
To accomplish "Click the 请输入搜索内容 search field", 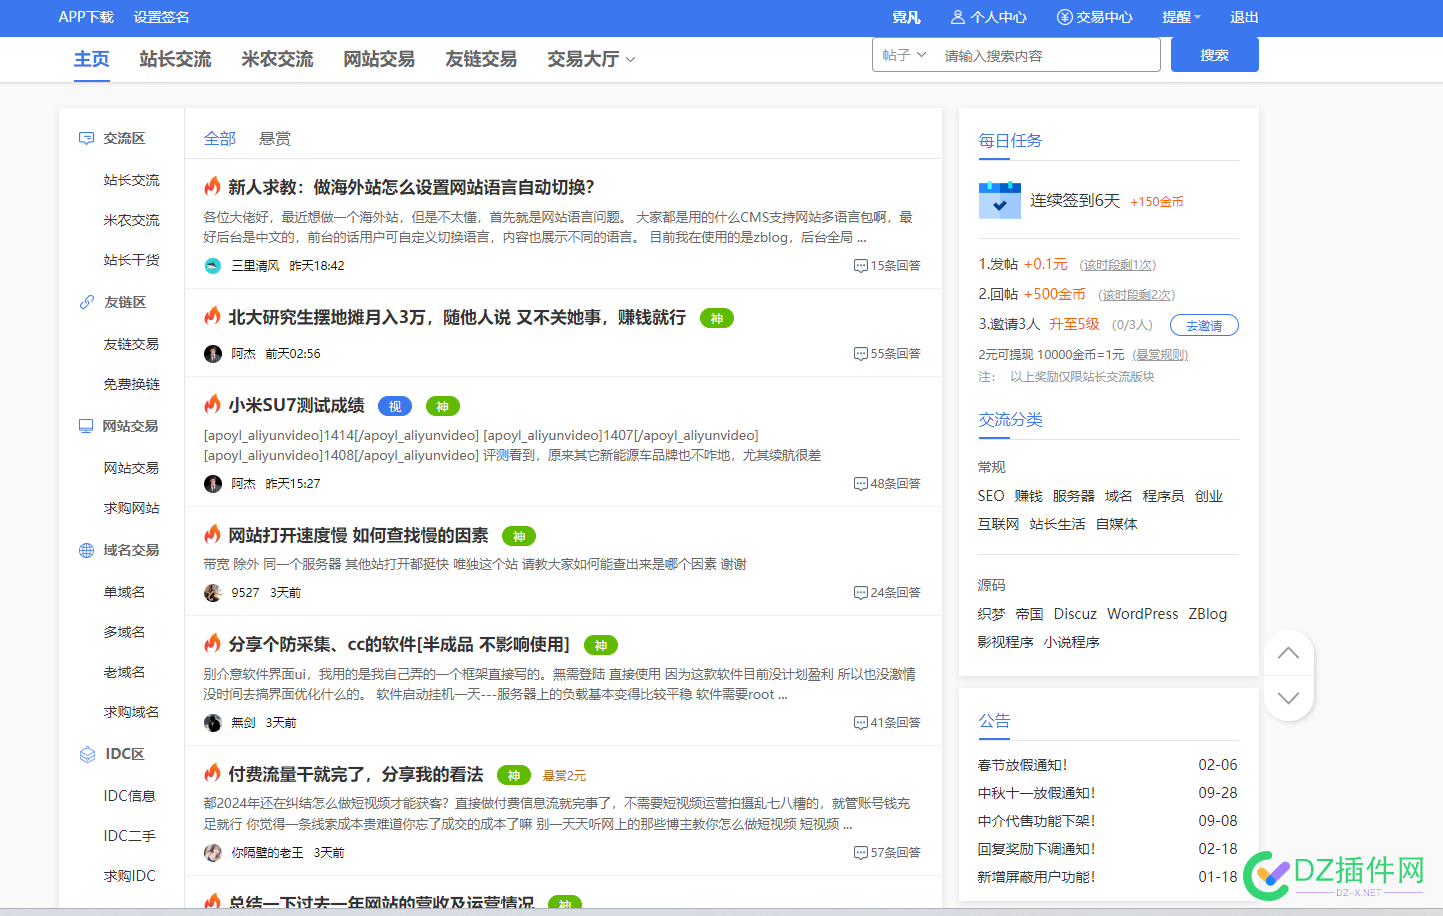I will pyautogui.click(x=1046, y=55).
